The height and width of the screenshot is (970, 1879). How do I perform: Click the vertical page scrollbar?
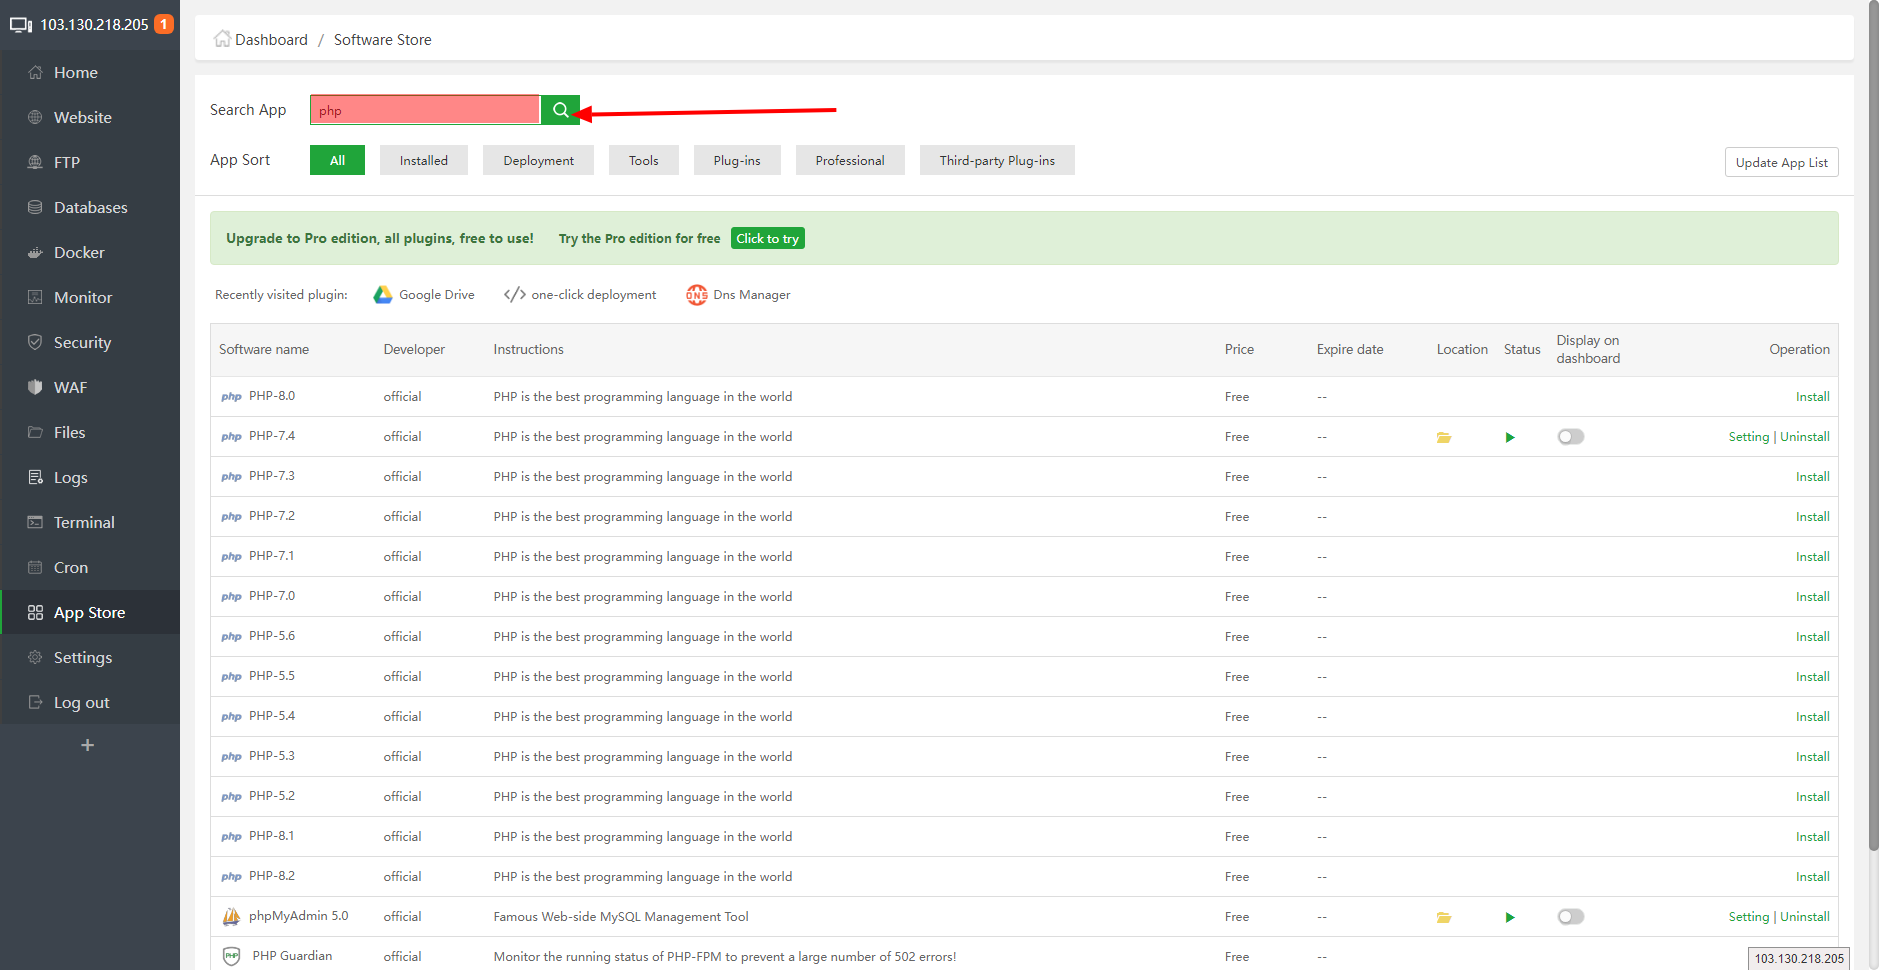pos(1873,428)
